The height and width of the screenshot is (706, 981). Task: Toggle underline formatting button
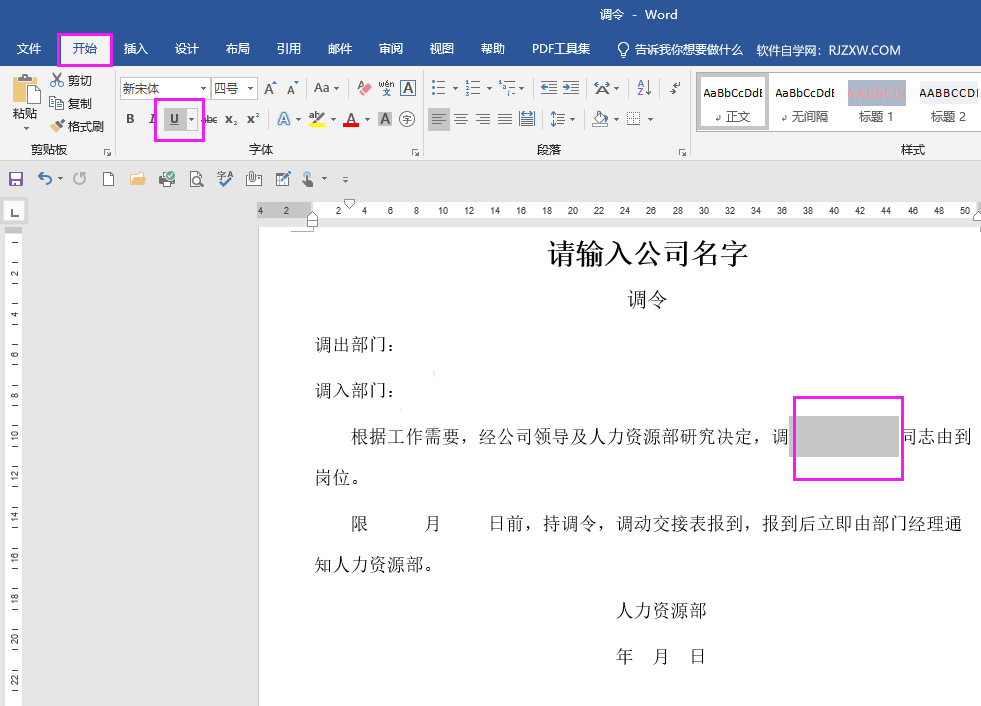[174, 120]
